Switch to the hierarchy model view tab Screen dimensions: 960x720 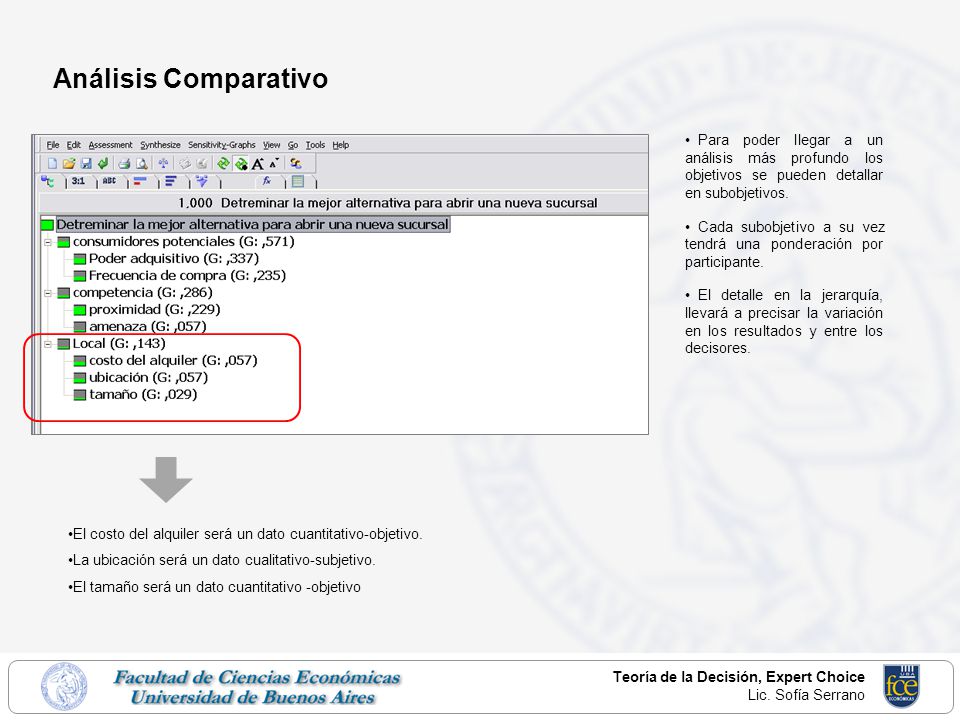(x=48, y=181)
